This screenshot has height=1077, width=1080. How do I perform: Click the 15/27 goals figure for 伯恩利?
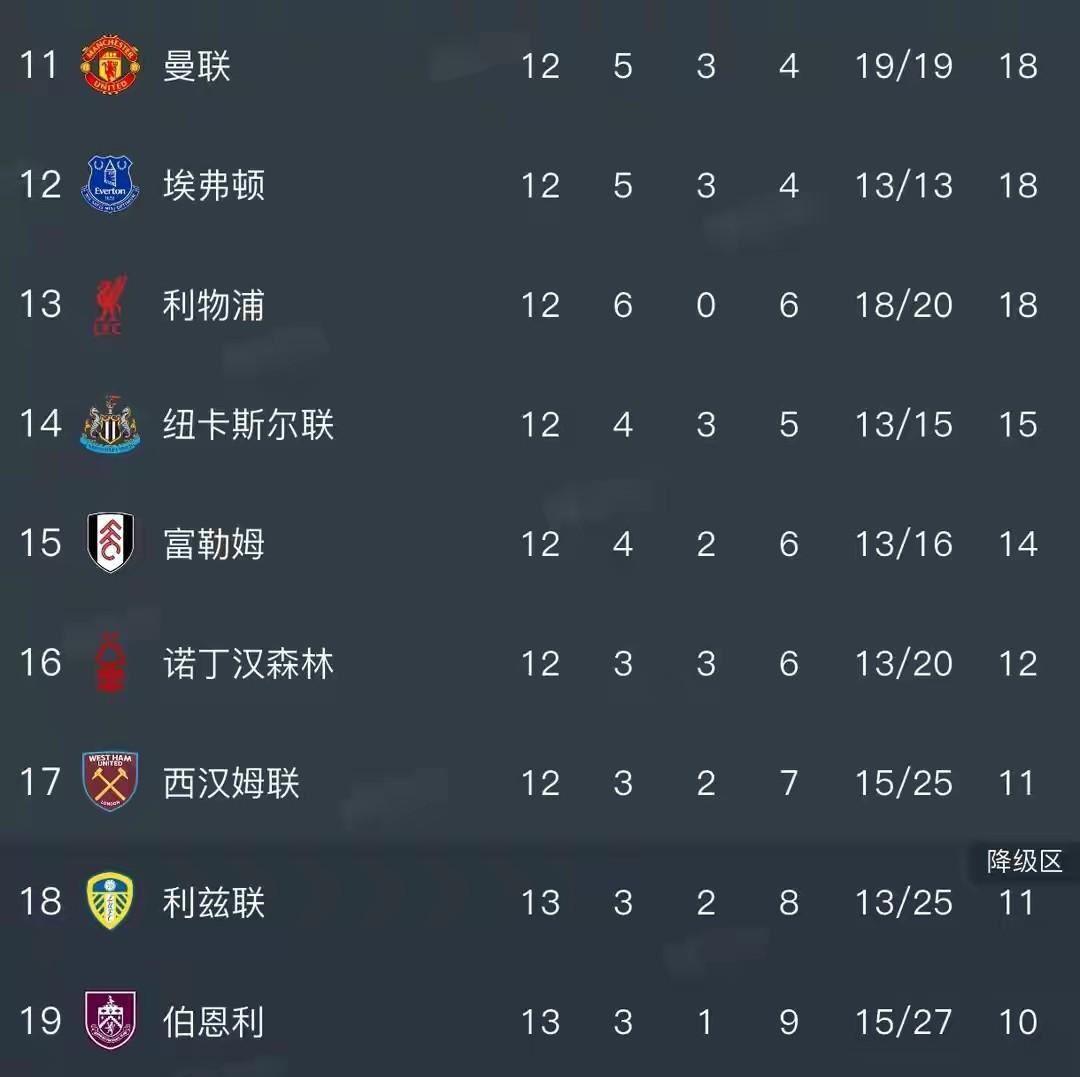click(903, 1021)
